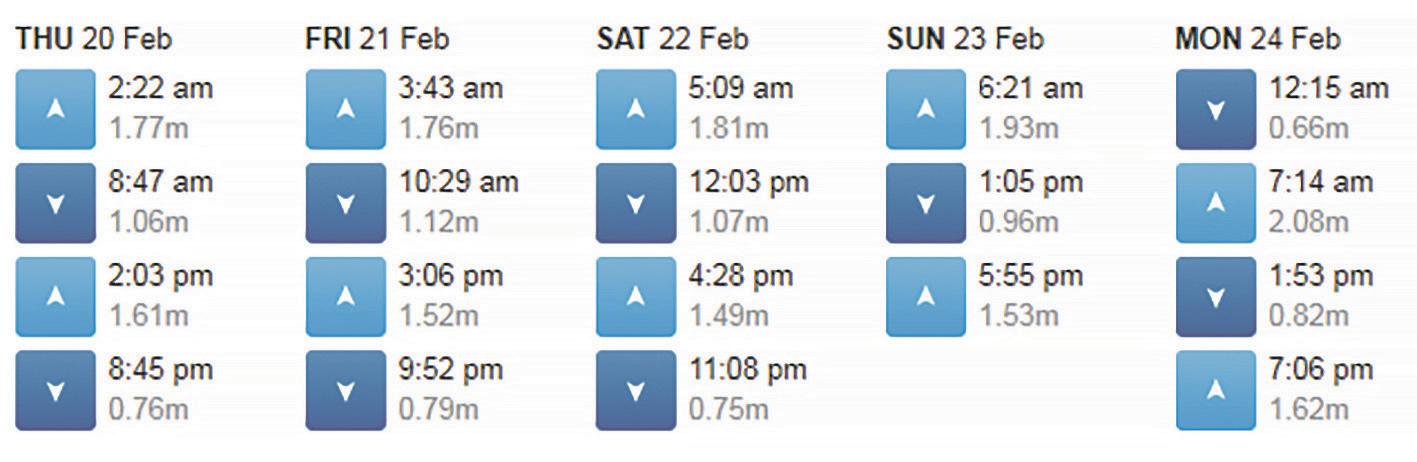Click the Sunday 6:21 am high tide icon
1417x462 pixels.
click(926, 109)
